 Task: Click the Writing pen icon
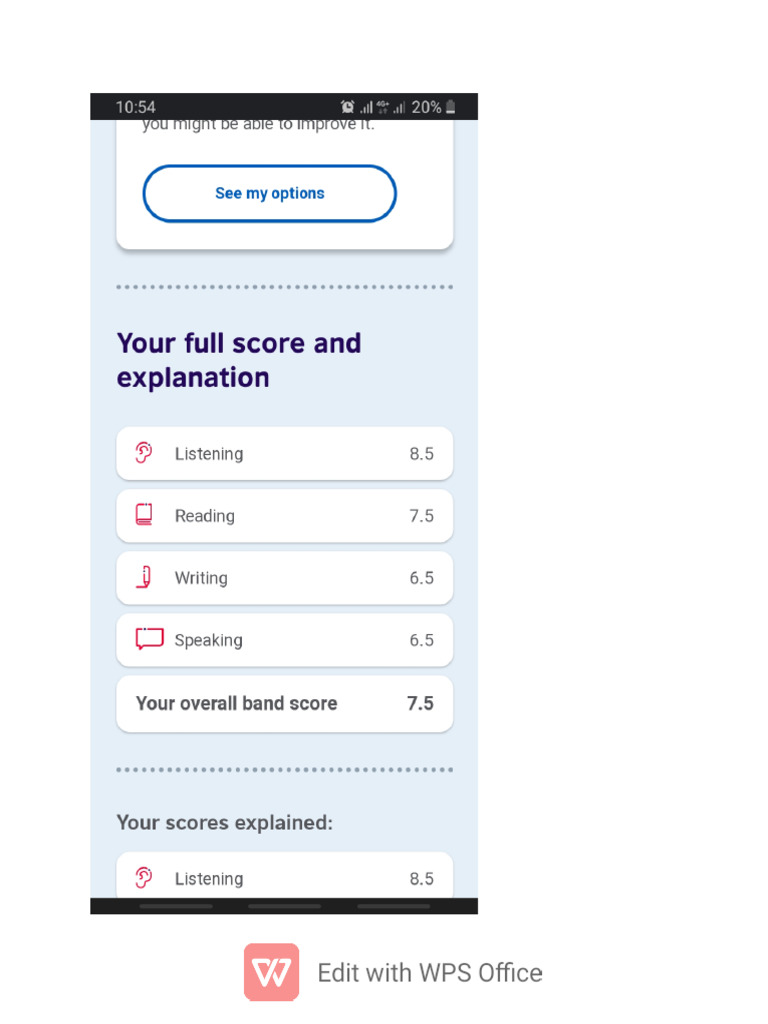(x=144, y=577)
